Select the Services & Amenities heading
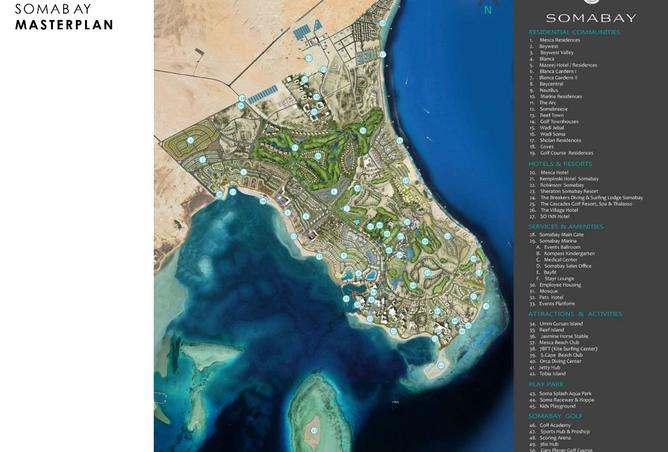 coord(566,227)
